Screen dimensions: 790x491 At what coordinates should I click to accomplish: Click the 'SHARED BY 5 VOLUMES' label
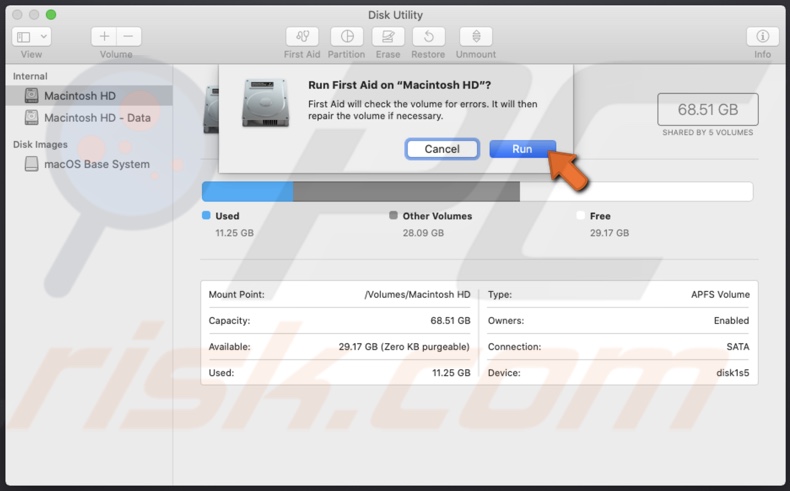707,132
